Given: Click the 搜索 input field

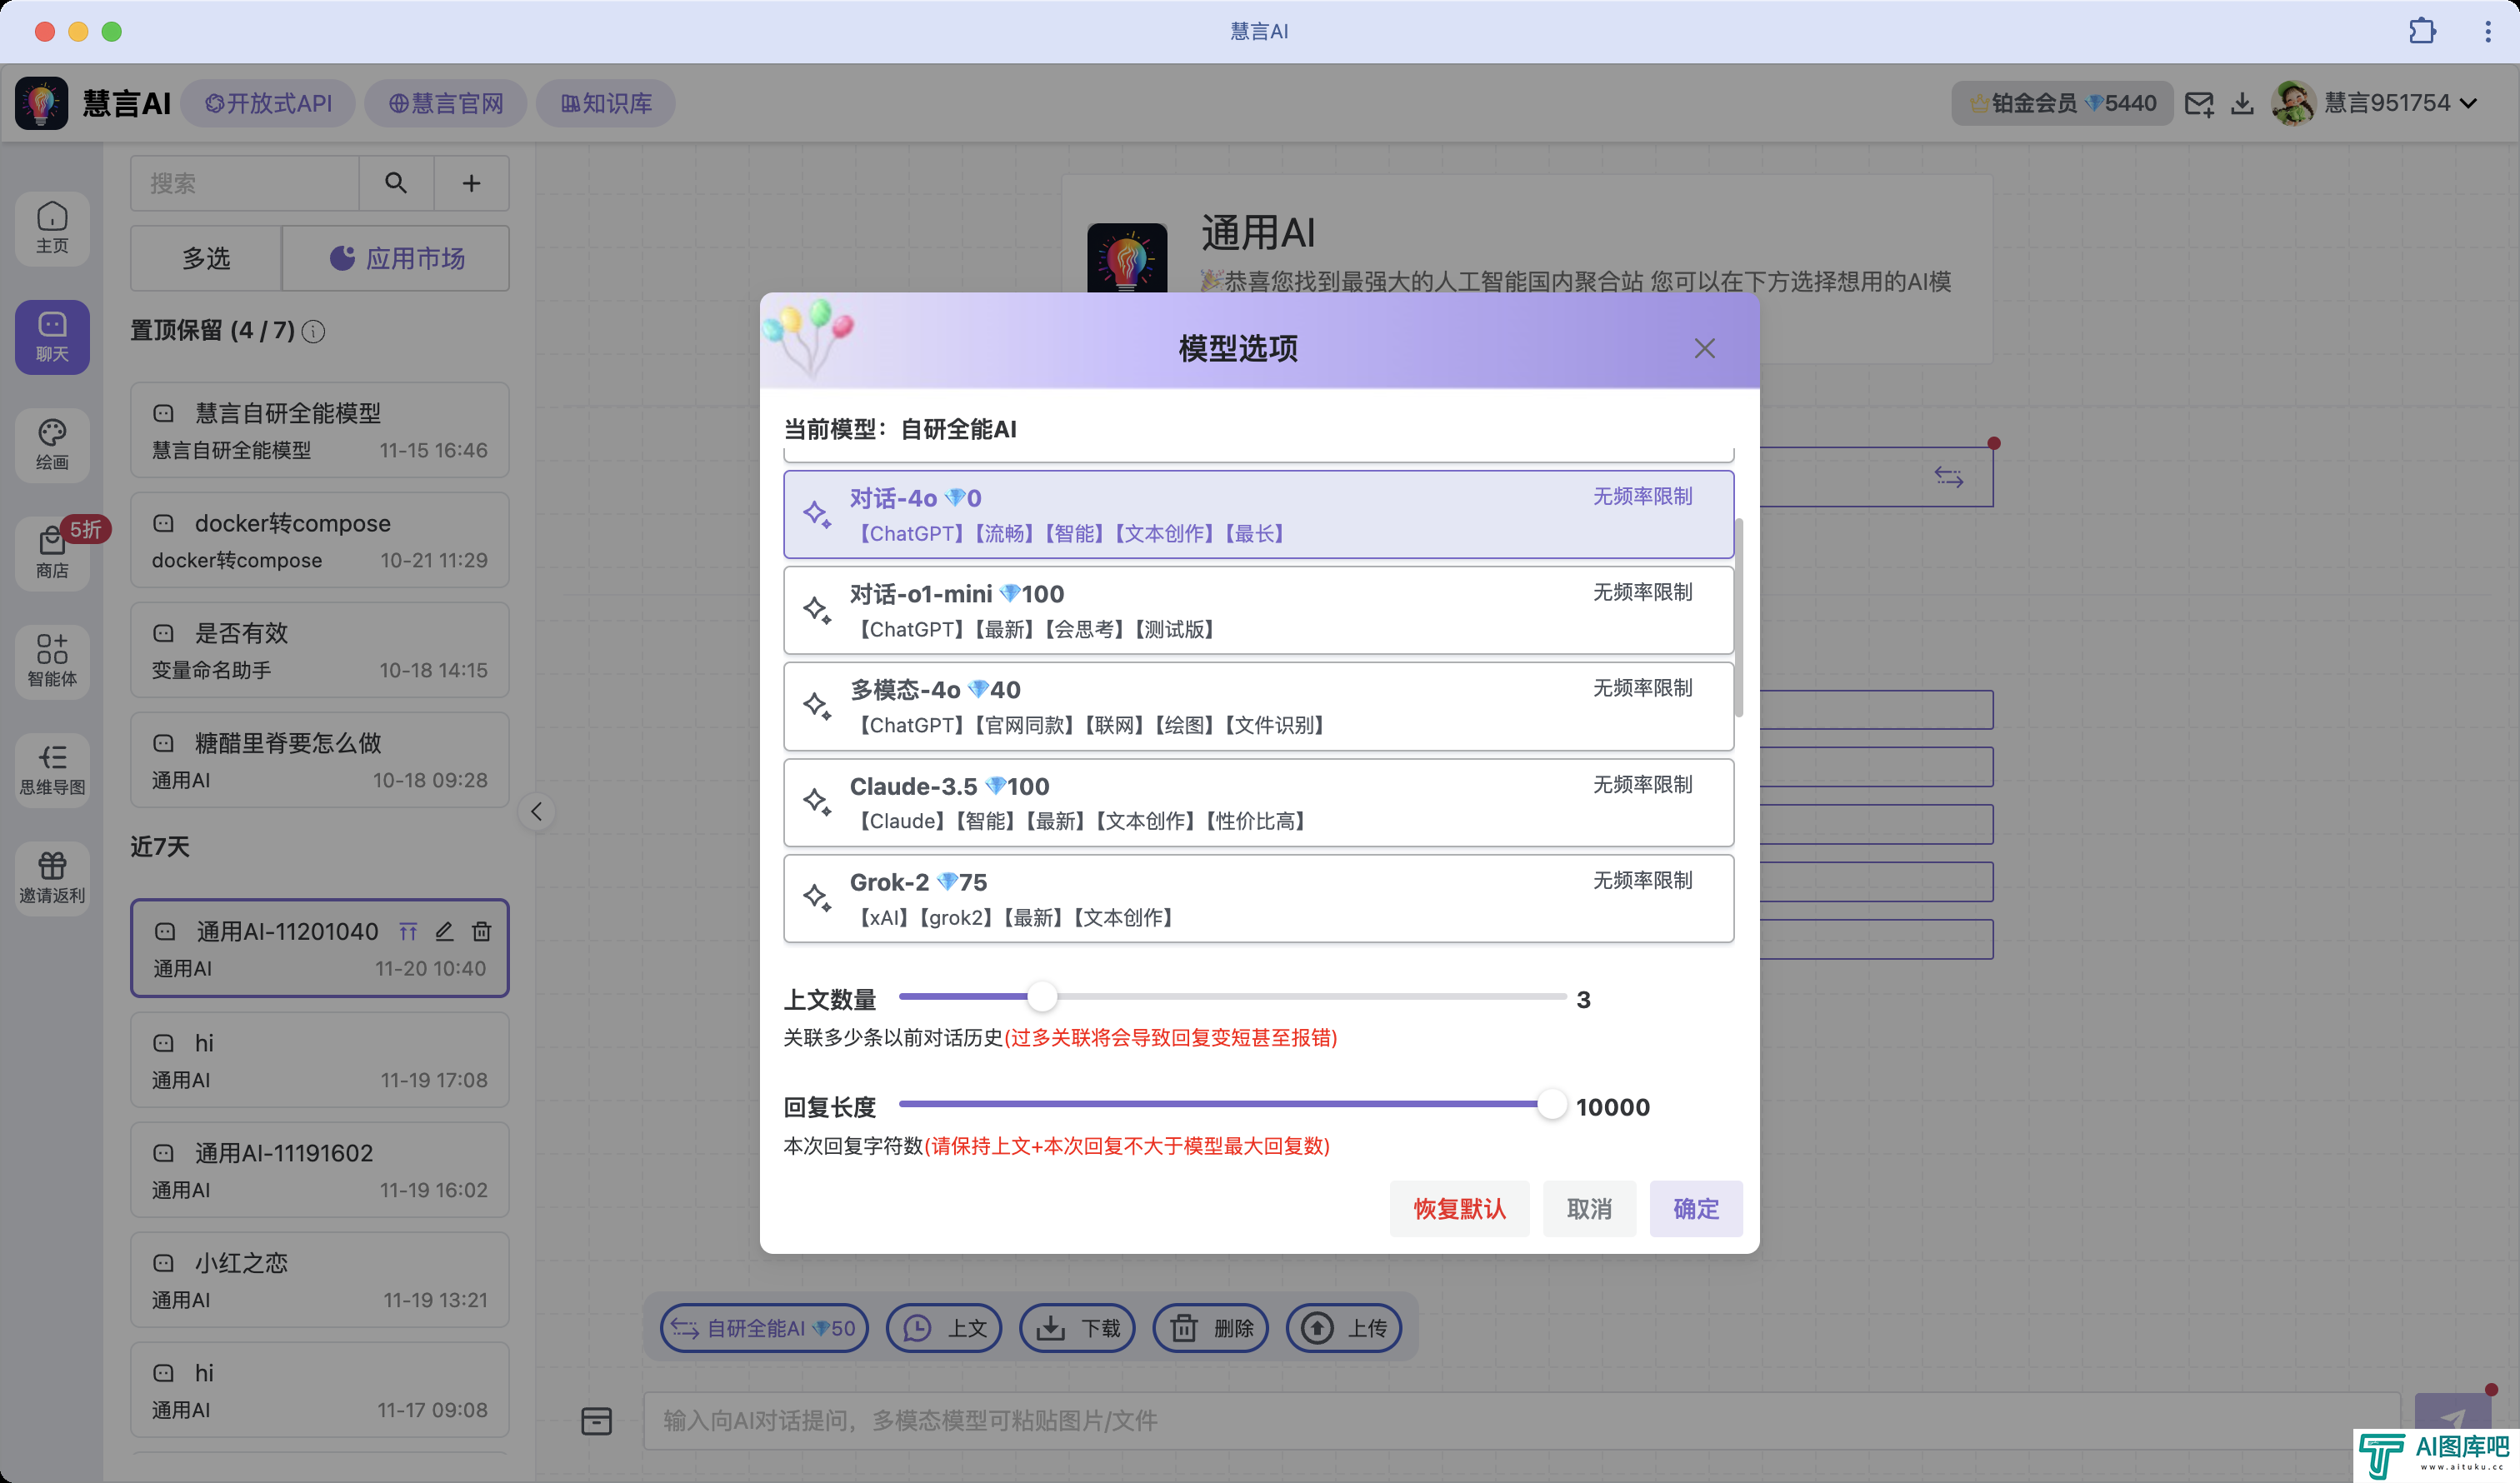Looking at the screenshot, I should coord(245,183).
